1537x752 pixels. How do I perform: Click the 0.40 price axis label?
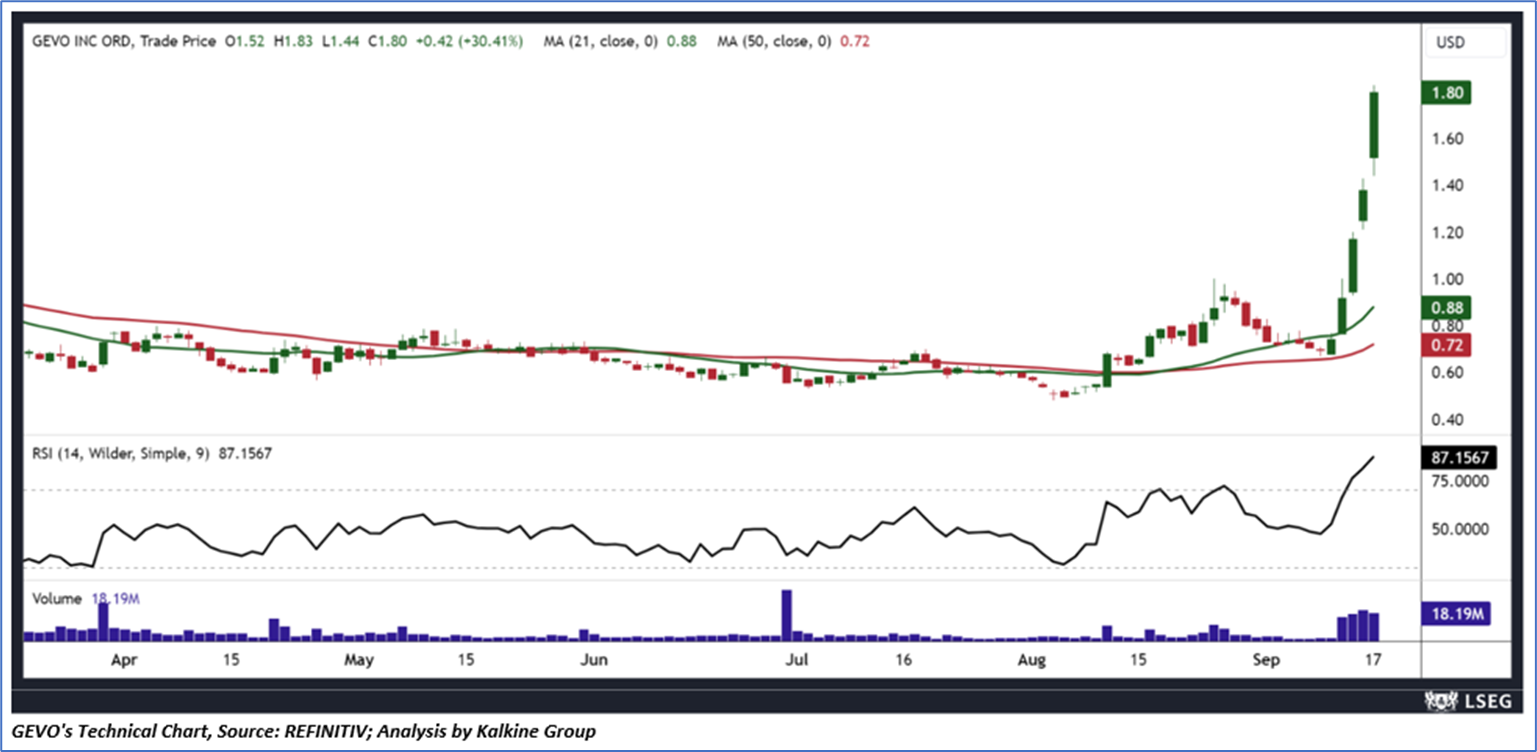pyautogui.click(x=1448, y=420)
